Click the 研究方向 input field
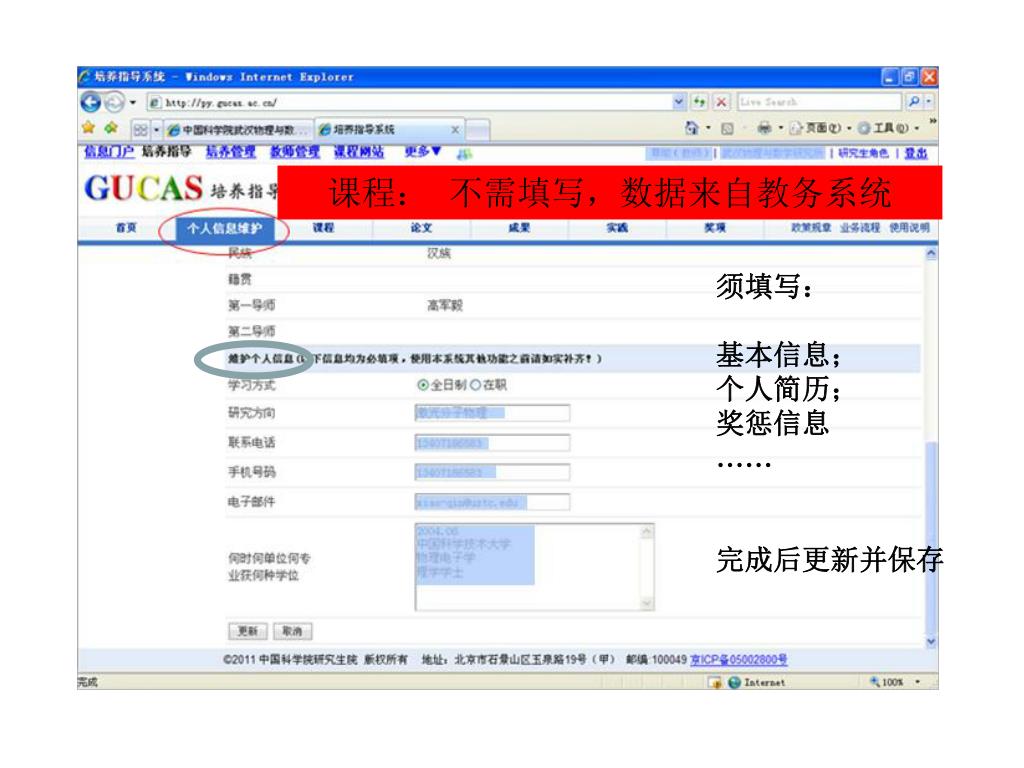Viewport: 1024px width, 768px height. tap(492, 413)
